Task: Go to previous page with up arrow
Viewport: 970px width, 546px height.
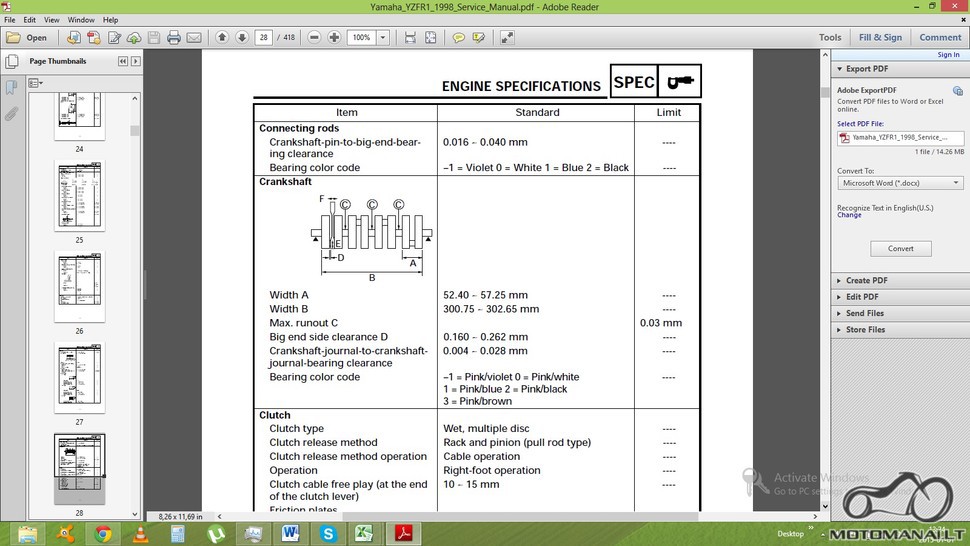Action: tap(222, 38)
